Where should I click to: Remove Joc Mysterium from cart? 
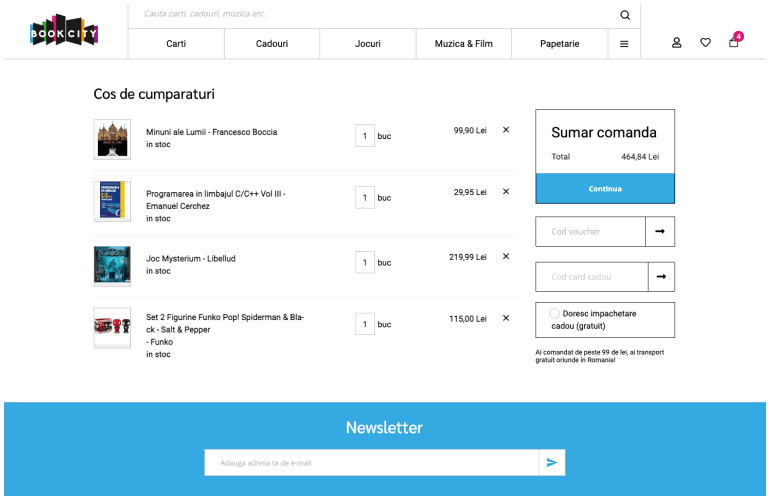click(506, 257)
